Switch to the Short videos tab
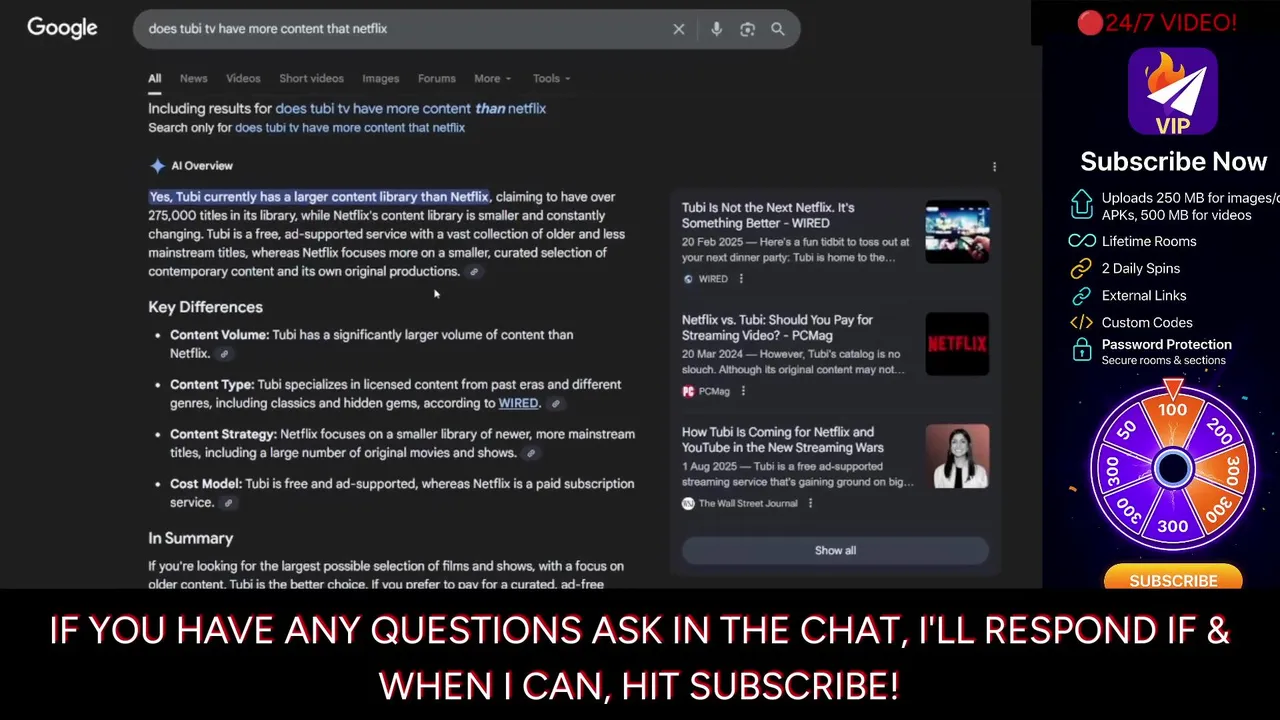This screenshot has height=720, width=1280. pyautogui.click(x=311, y=78)
